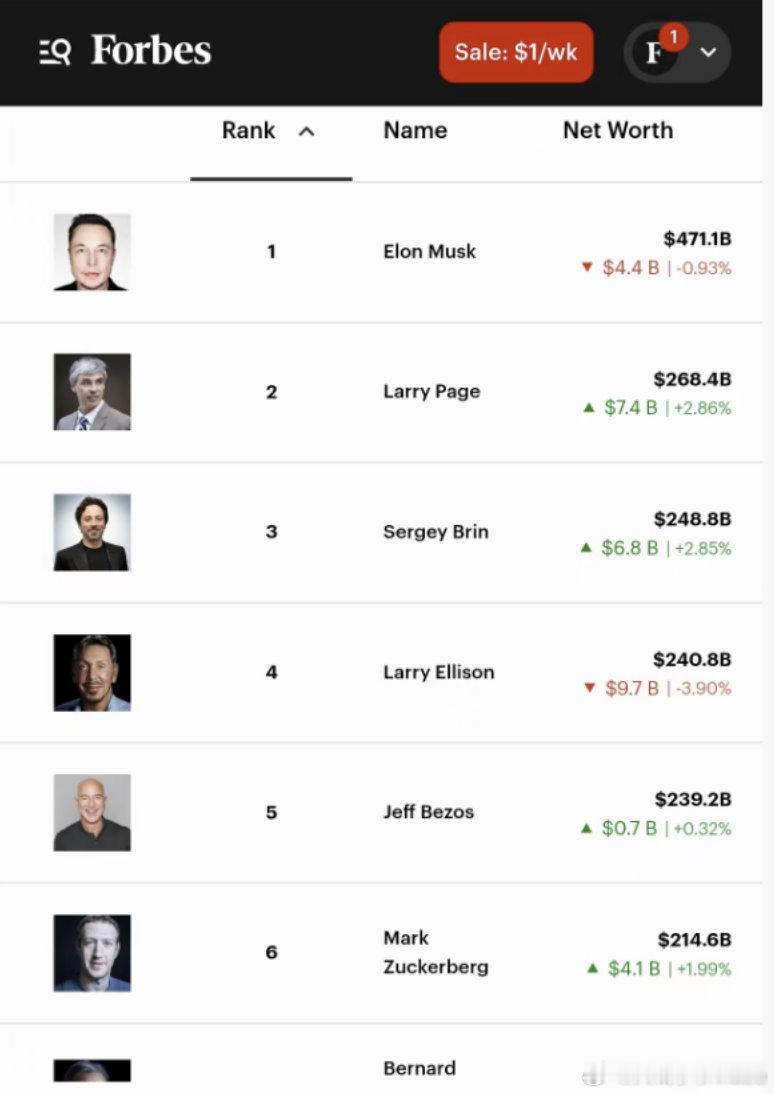Open the Forbes search menu icon

(55, 52)
